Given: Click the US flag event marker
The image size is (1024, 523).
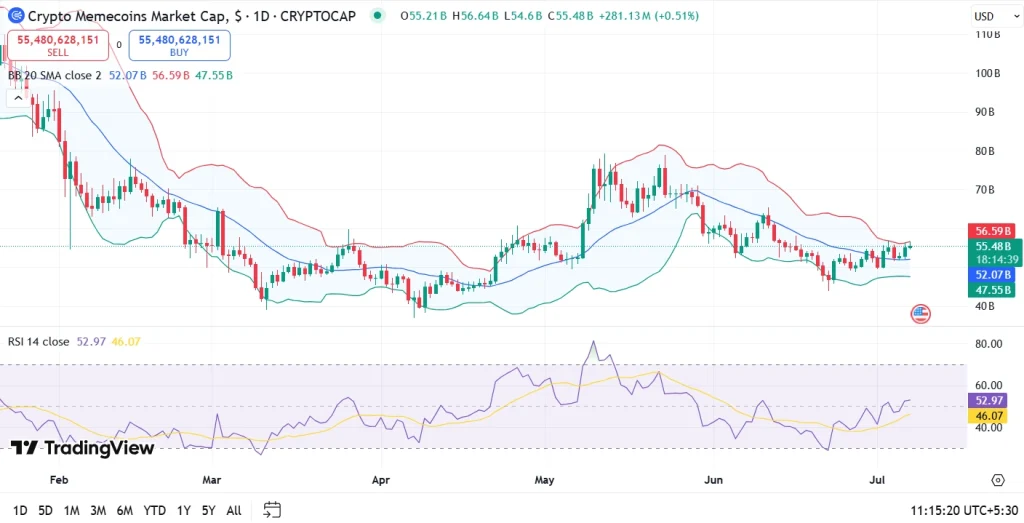Looking at the screenshot, I should pyautogui.click(x=920, y=314).
